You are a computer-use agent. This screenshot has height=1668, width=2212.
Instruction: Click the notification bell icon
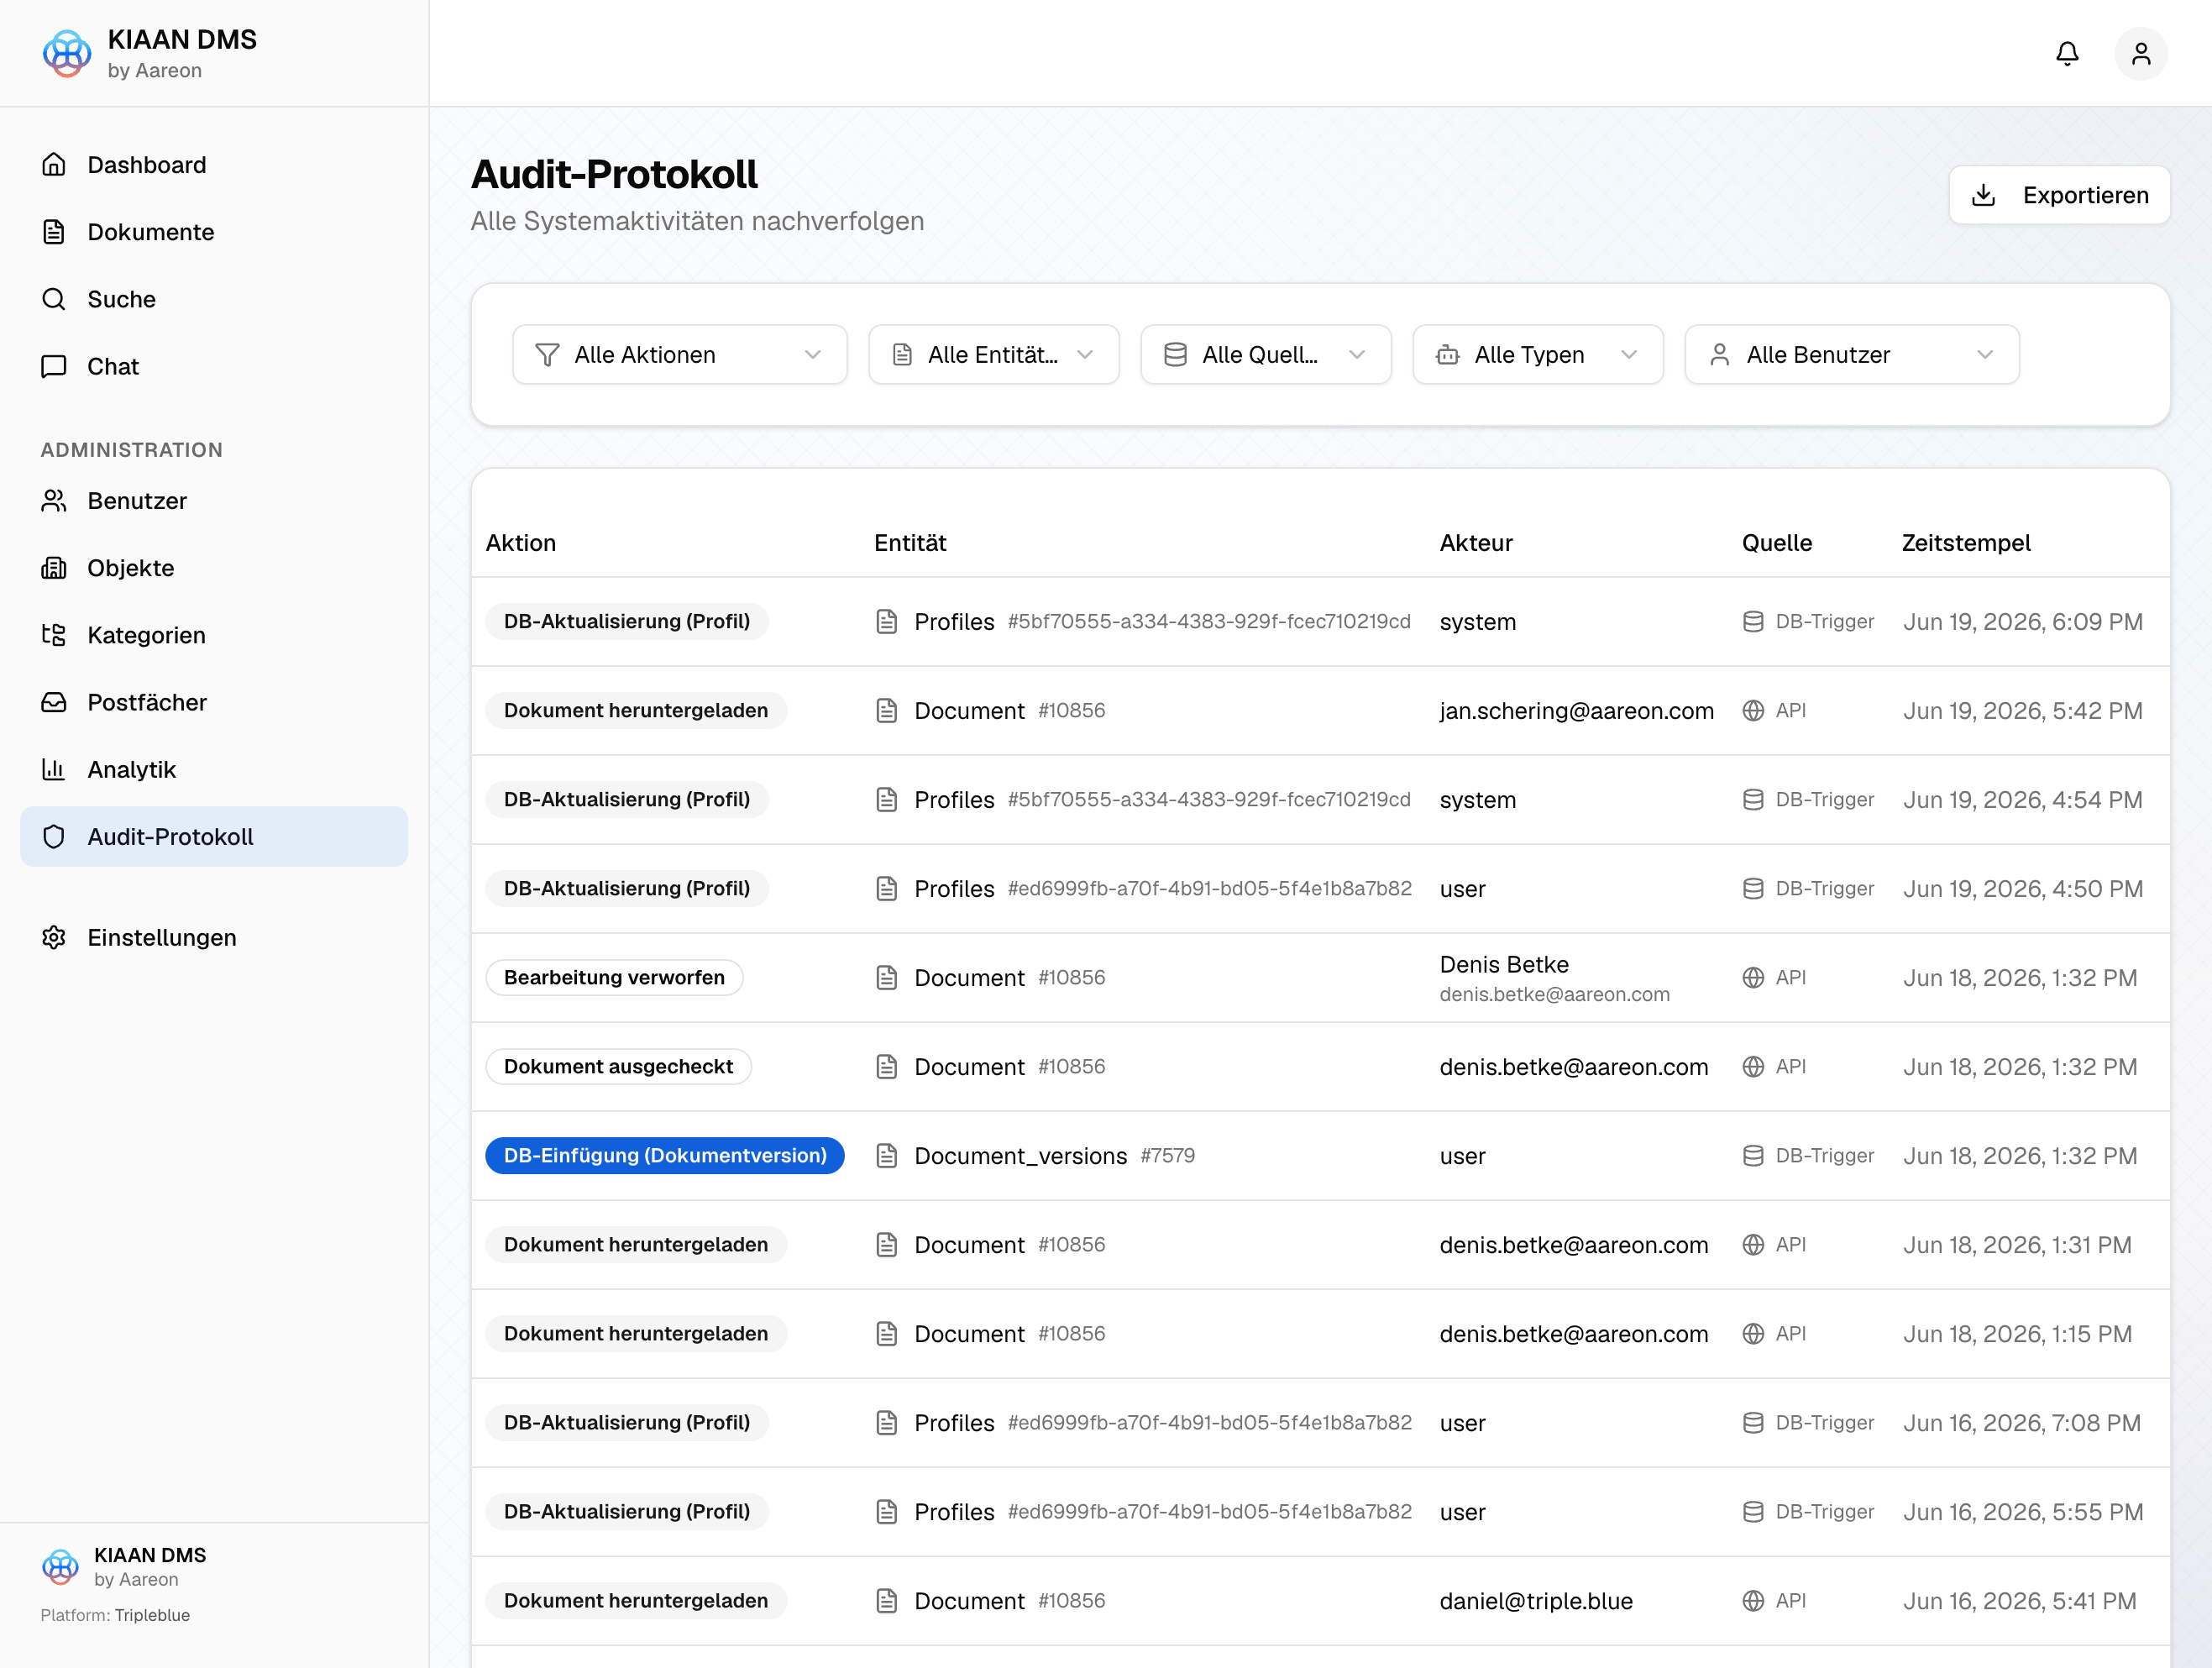click(2067, 53)
